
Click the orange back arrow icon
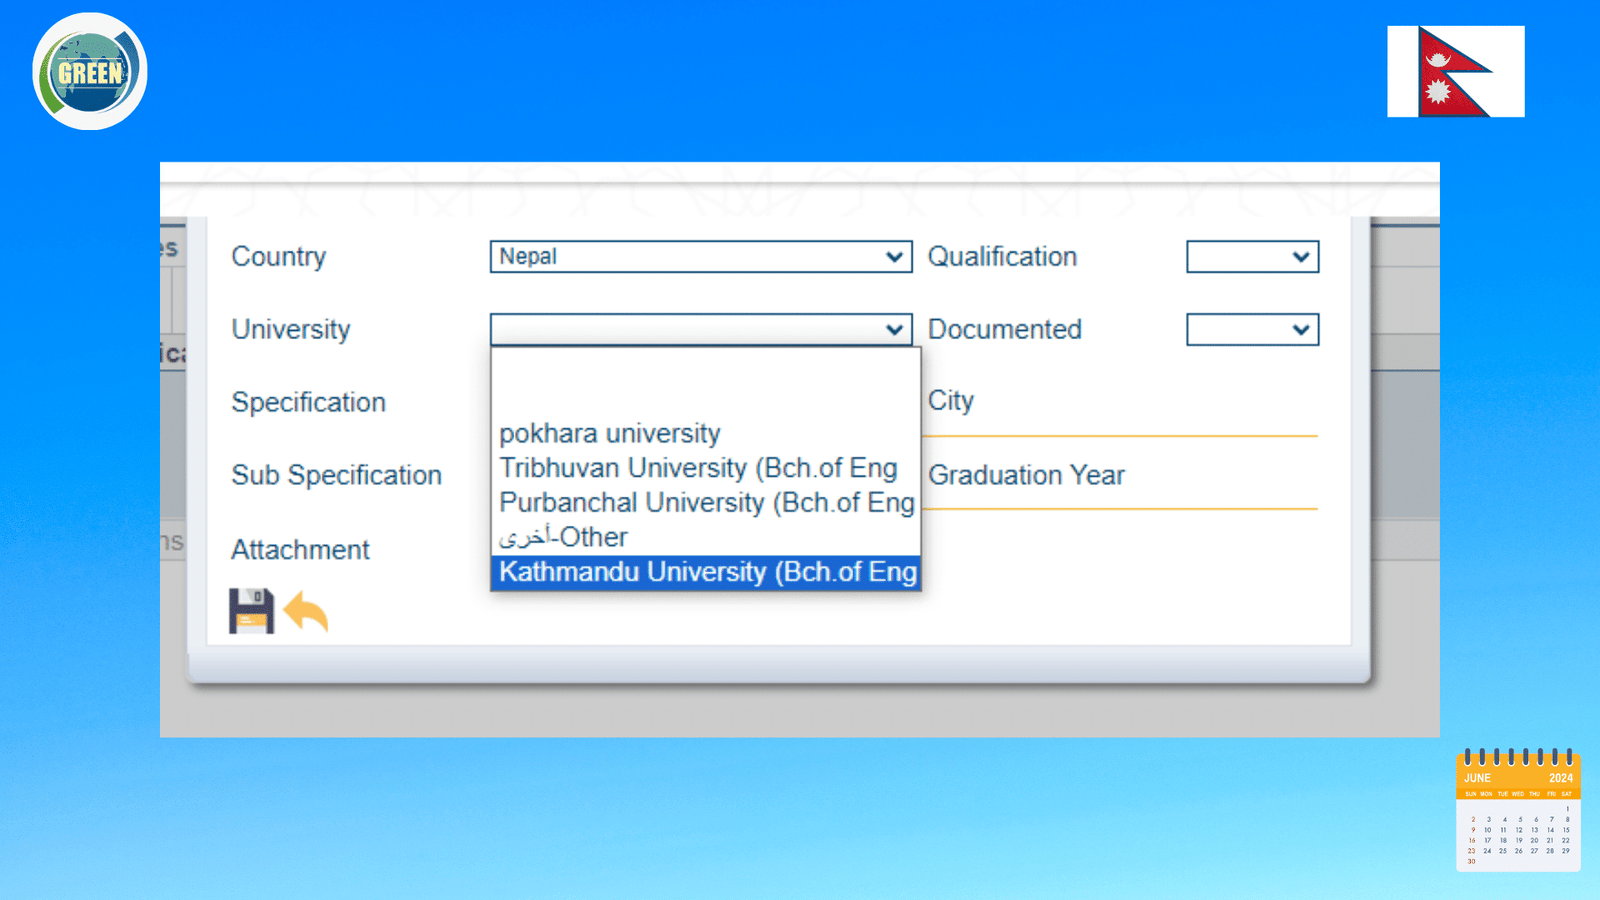click(x=306, y=611)
